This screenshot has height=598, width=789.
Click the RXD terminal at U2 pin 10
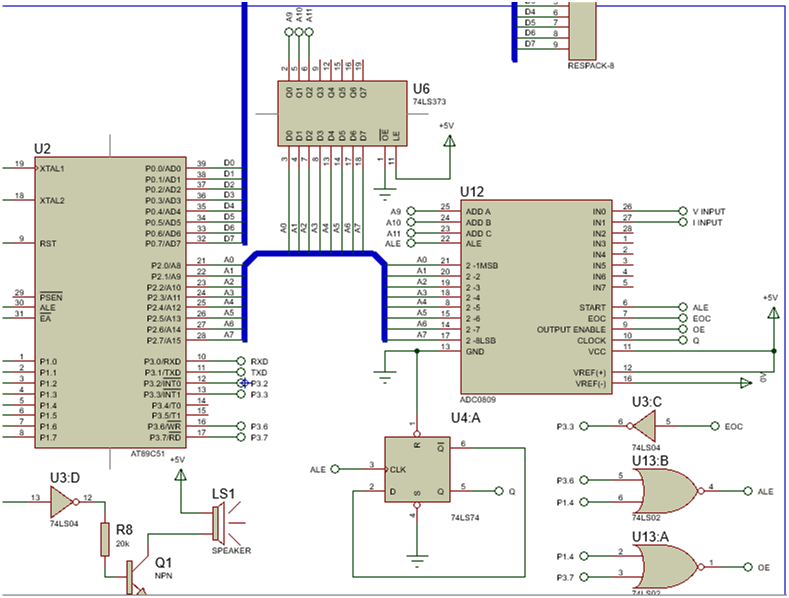[241, 361]
